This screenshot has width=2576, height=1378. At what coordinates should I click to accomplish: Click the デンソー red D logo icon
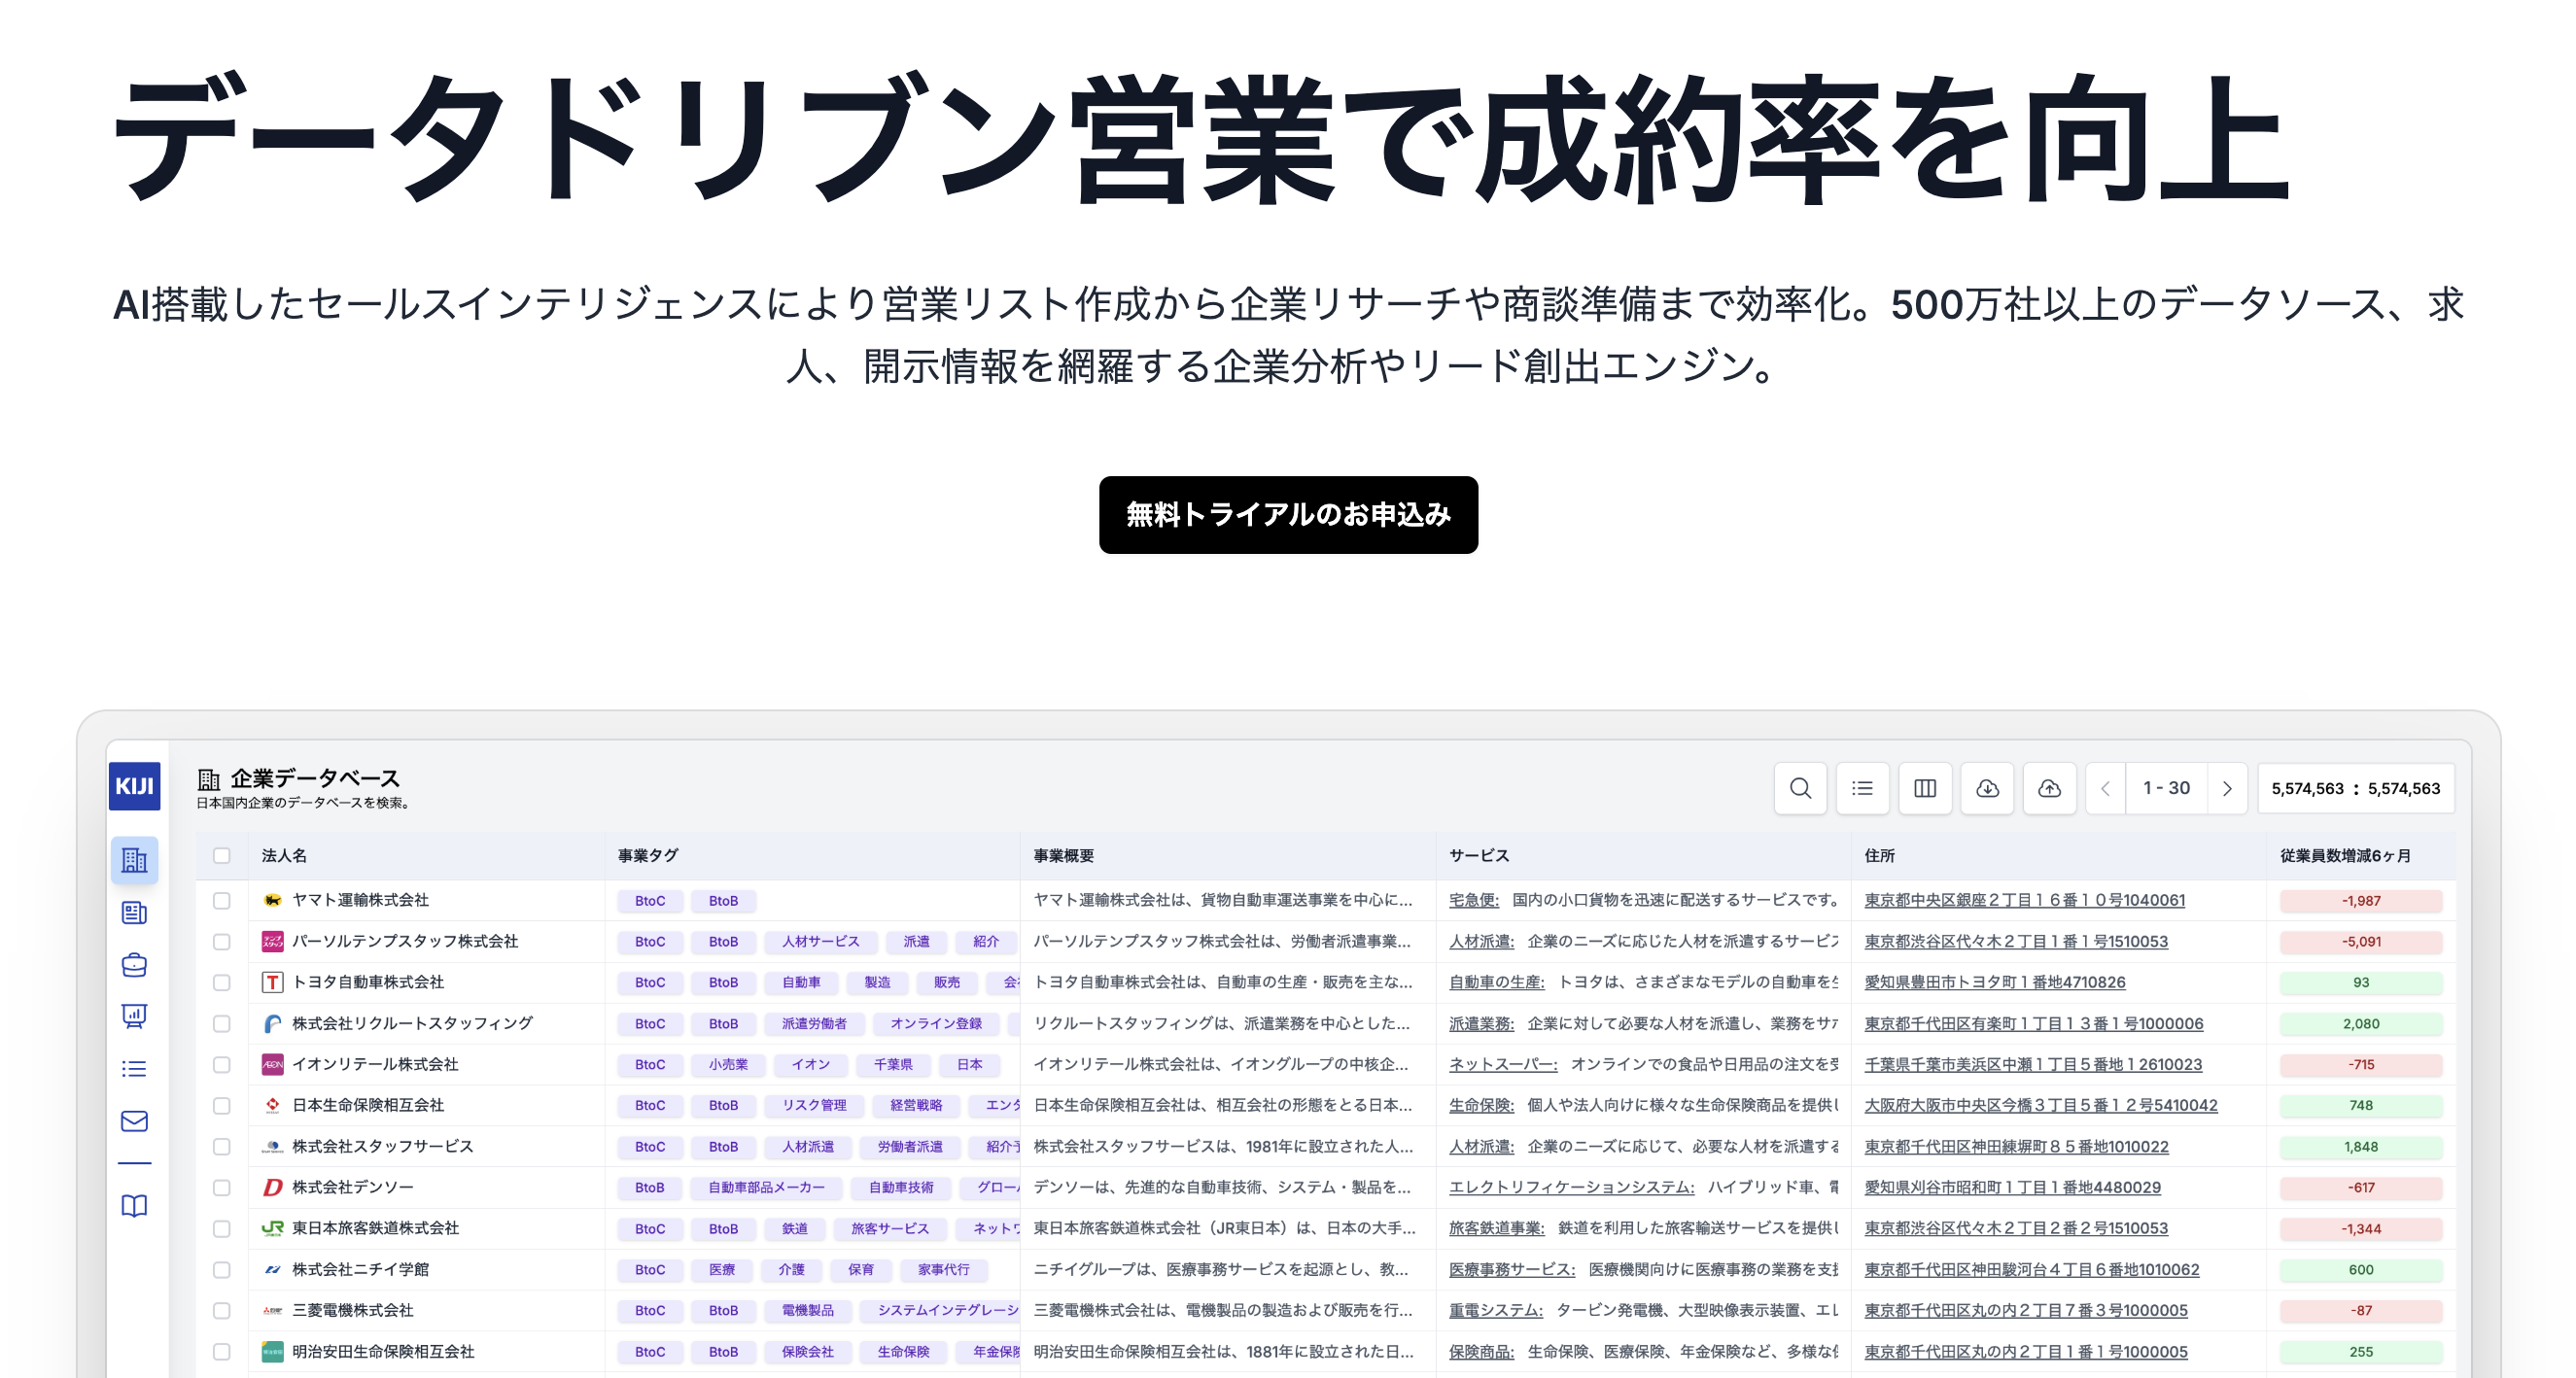272,1187
